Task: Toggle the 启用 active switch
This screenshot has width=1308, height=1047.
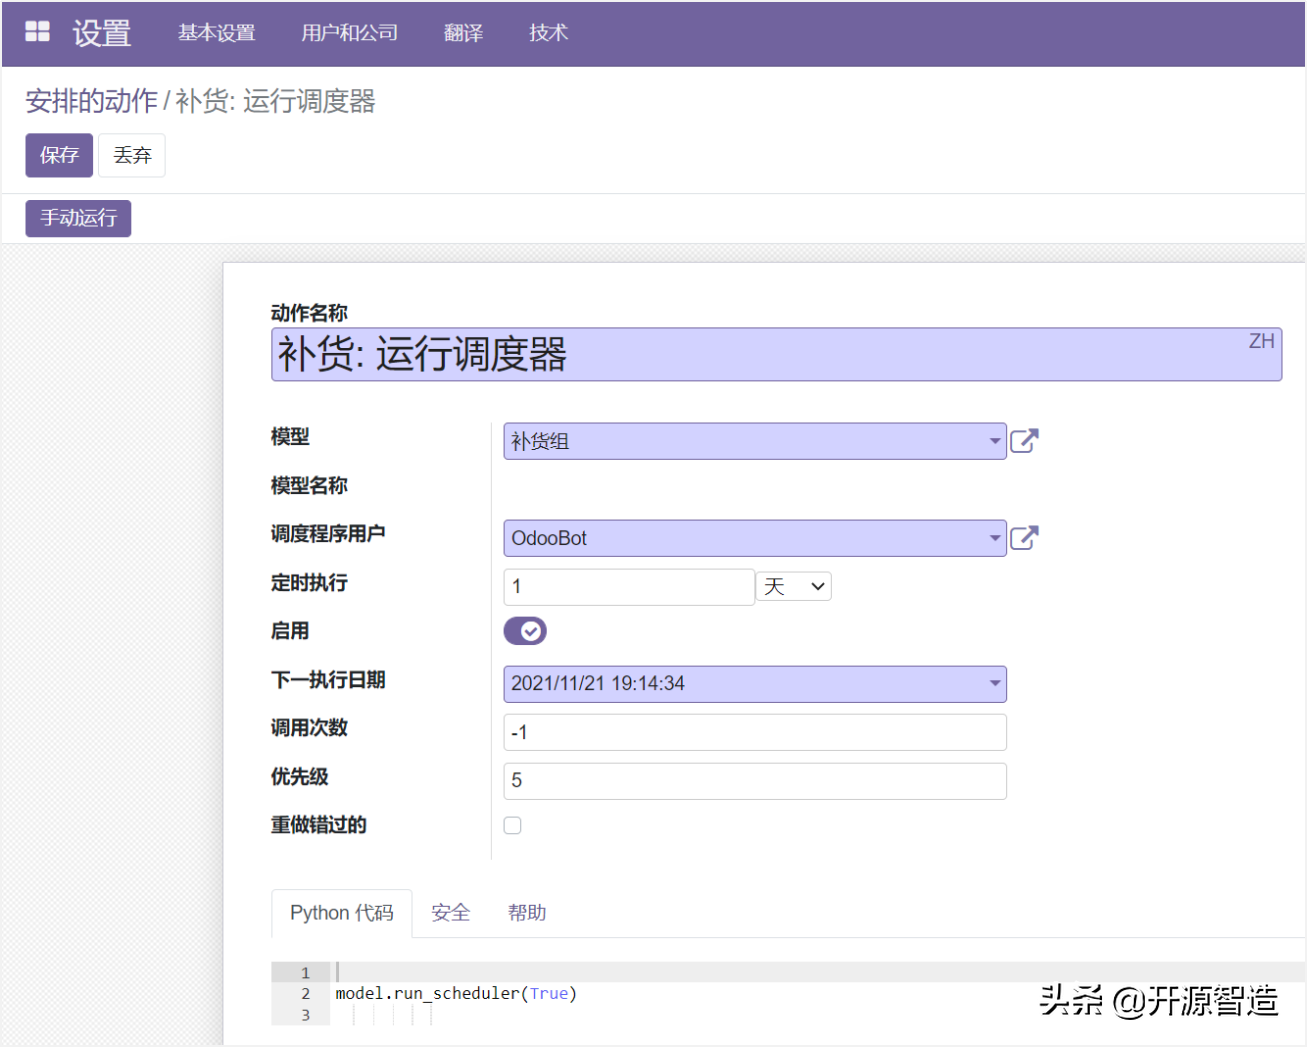Action: click(x=525, y=631)
